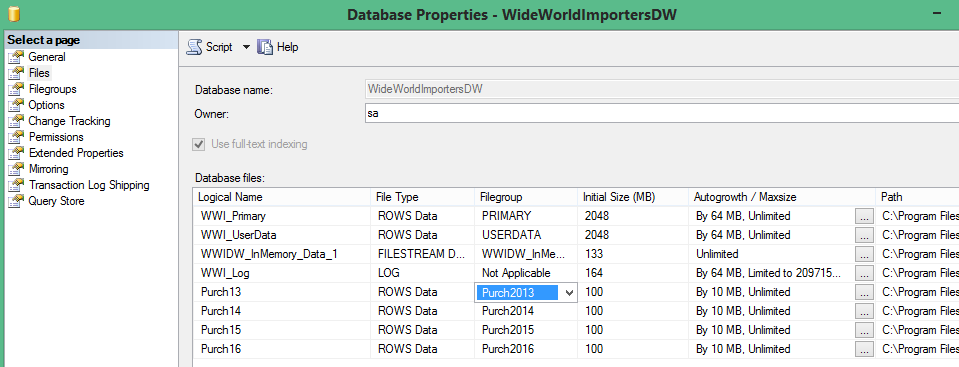The image size is (959, 367).
Task: Switch to the Mirroring page
Action: 48,169
